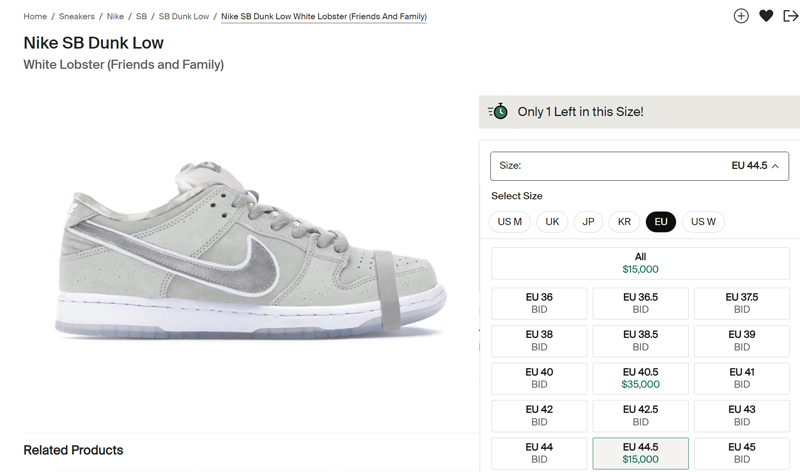Viewport: 800px width, 472px height.
Task: Choose the US W size unit
Action: tap(703, 222)
